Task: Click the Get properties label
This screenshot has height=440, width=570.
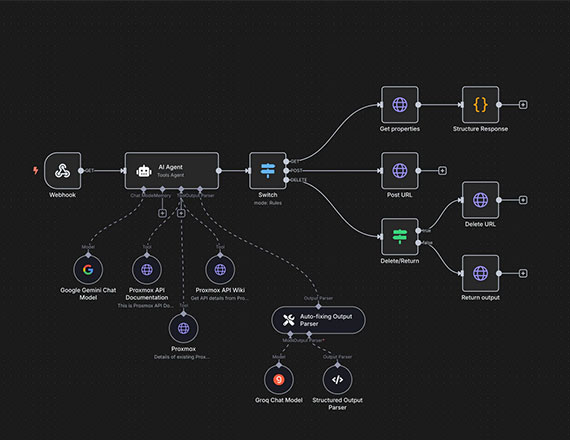Action: (x=400, y=129)
